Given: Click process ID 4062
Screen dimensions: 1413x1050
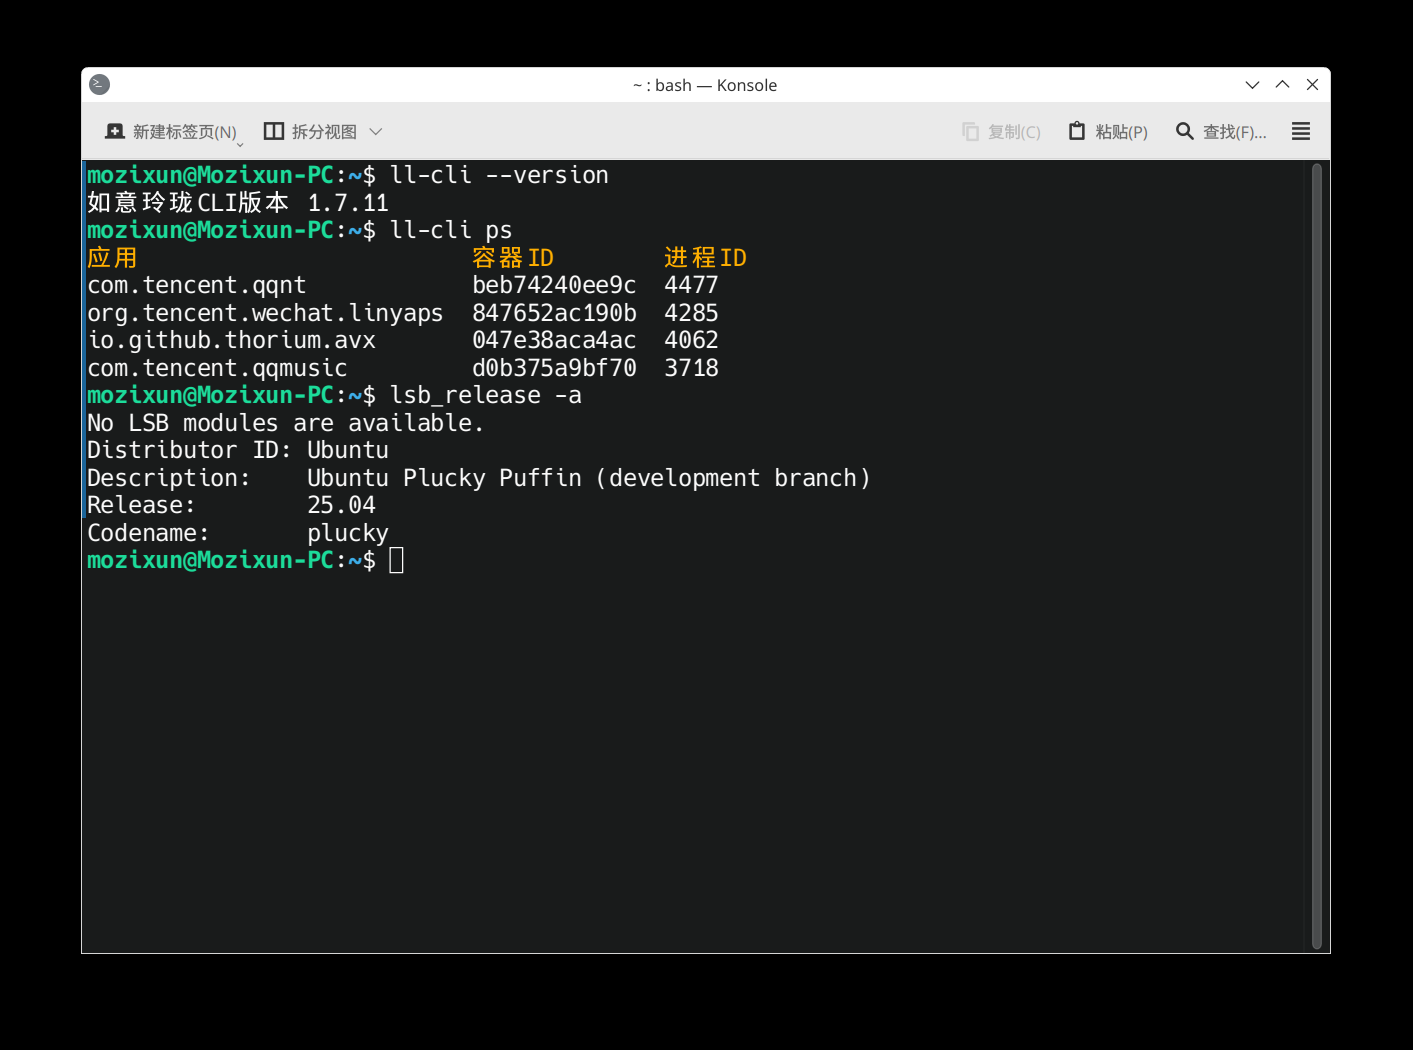Looking at the screenshot, I should [x=691, y=340].
